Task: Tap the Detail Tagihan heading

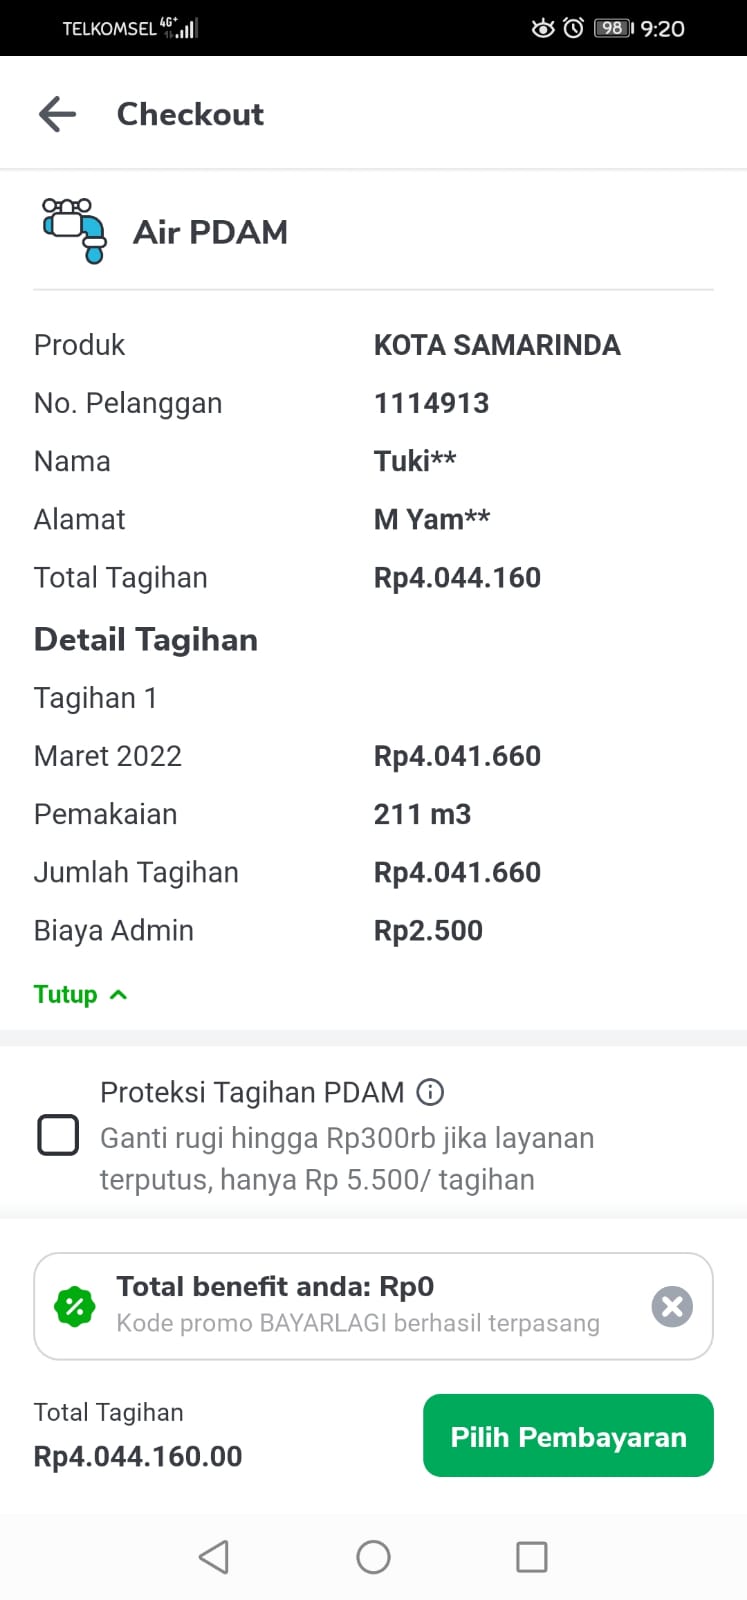Action: tap(146, 640)
